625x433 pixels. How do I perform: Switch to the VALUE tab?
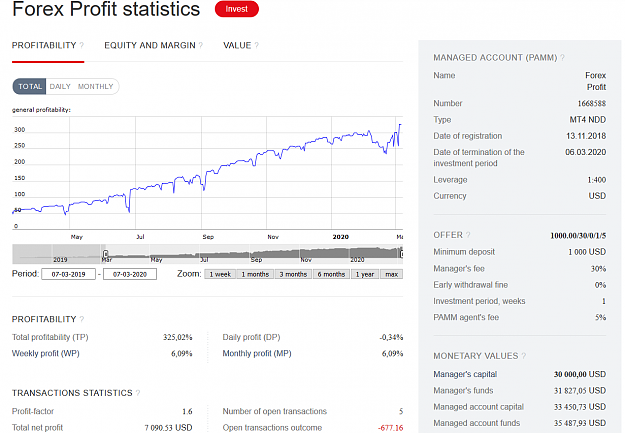pyautogui.click(x=237, y=45)
